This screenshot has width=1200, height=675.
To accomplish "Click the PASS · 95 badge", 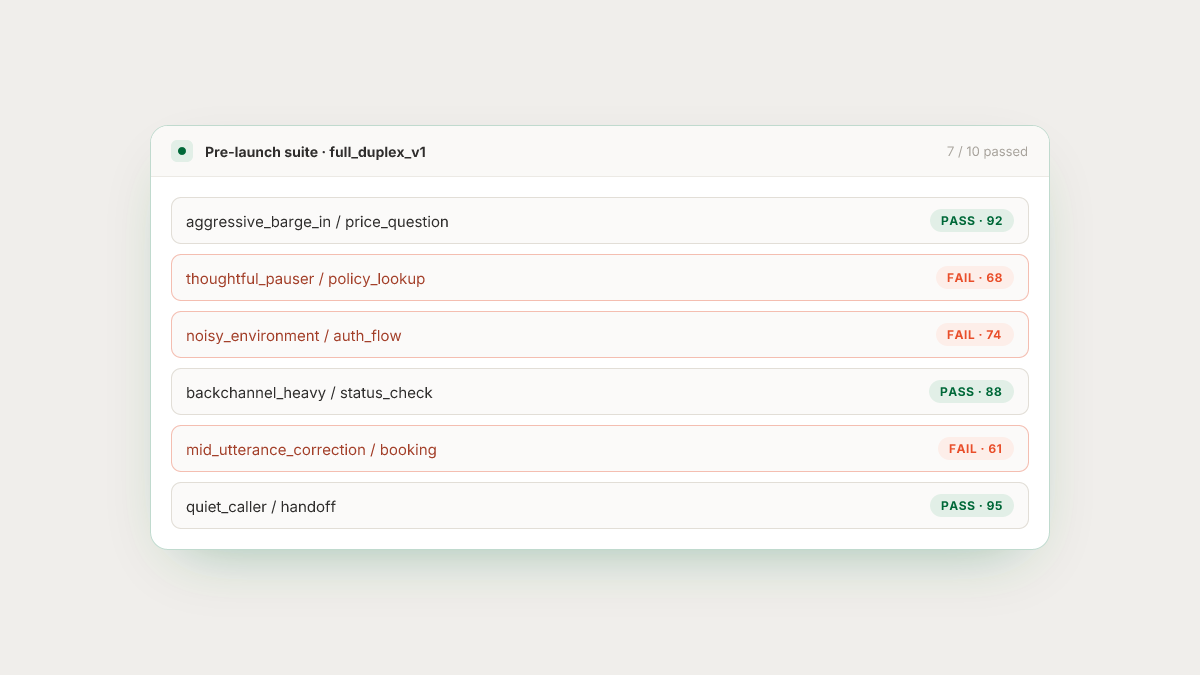I will 972,506.
